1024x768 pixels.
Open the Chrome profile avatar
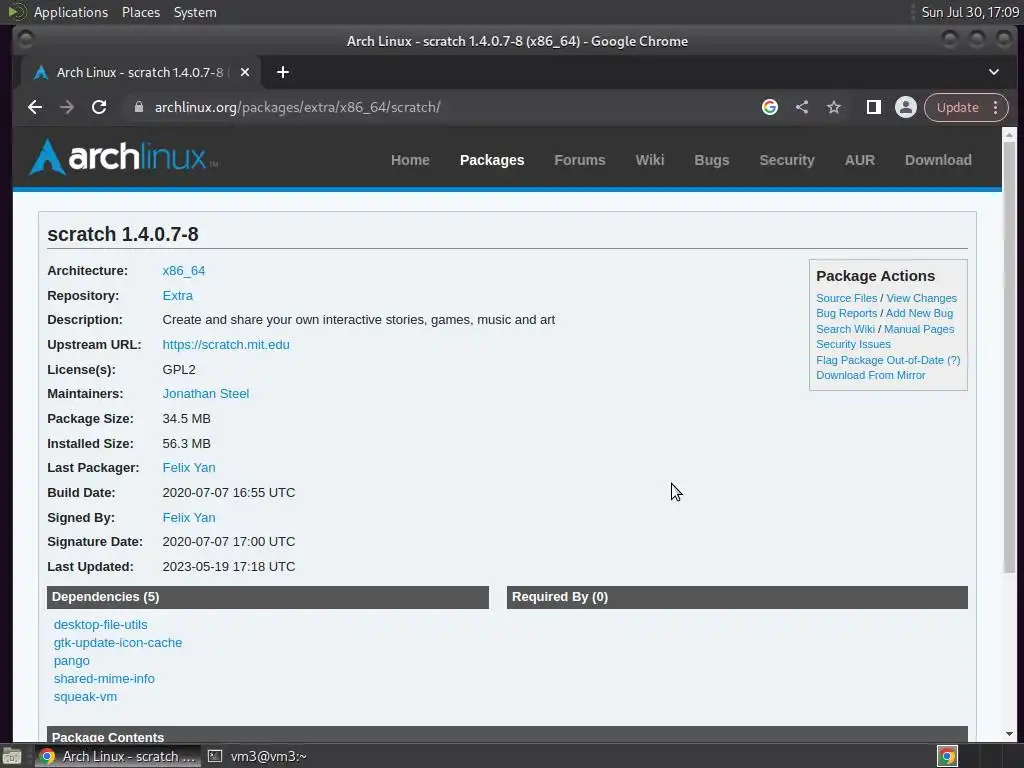[x=906, y=107]
